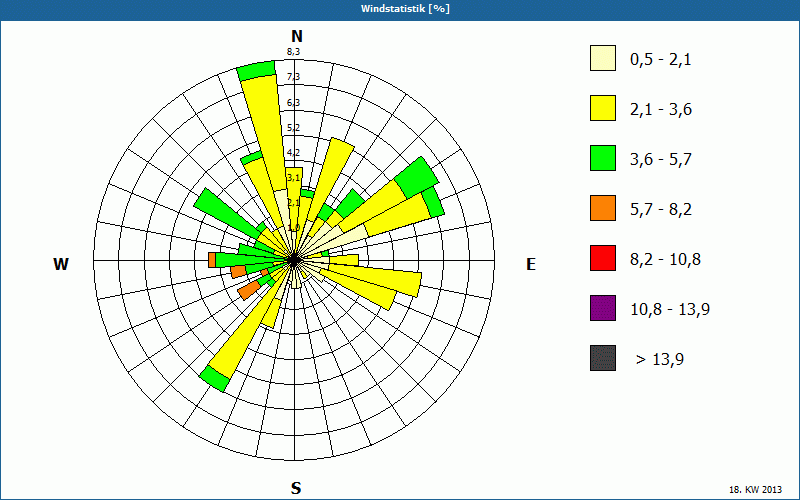Click the pale yellow 0,5 - 2,1 legend swatch
800x500 pixels.
coord(603,58)
